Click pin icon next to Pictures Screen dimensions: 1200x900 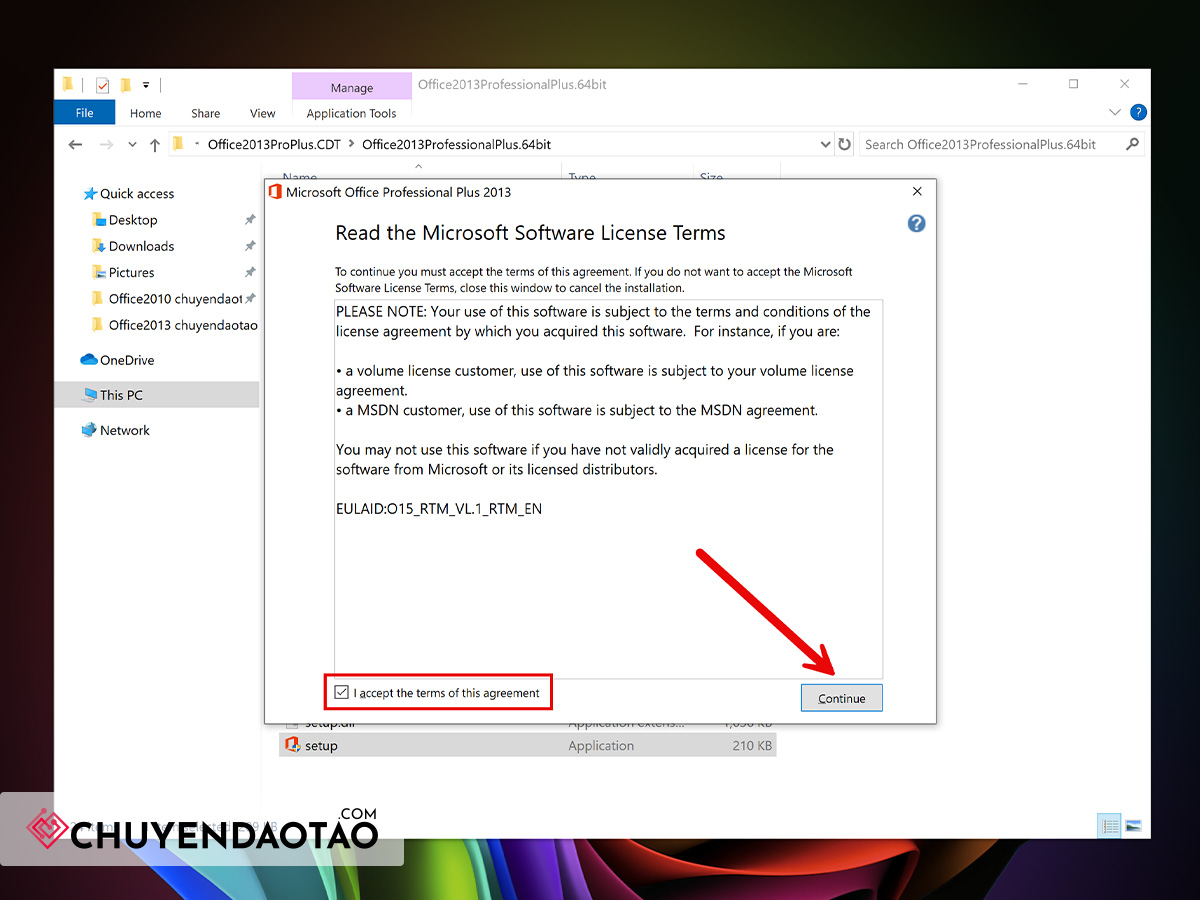[250, 272]
